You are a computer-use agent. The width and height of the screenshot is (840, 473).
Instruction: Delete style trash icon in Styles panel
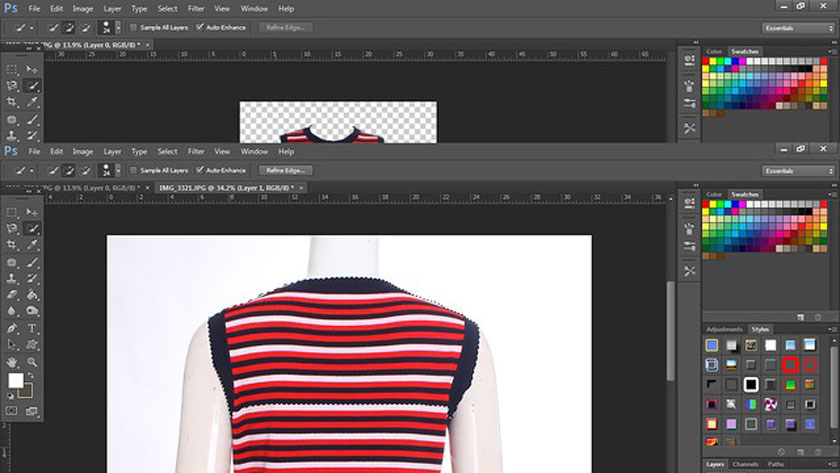[818, 452]
